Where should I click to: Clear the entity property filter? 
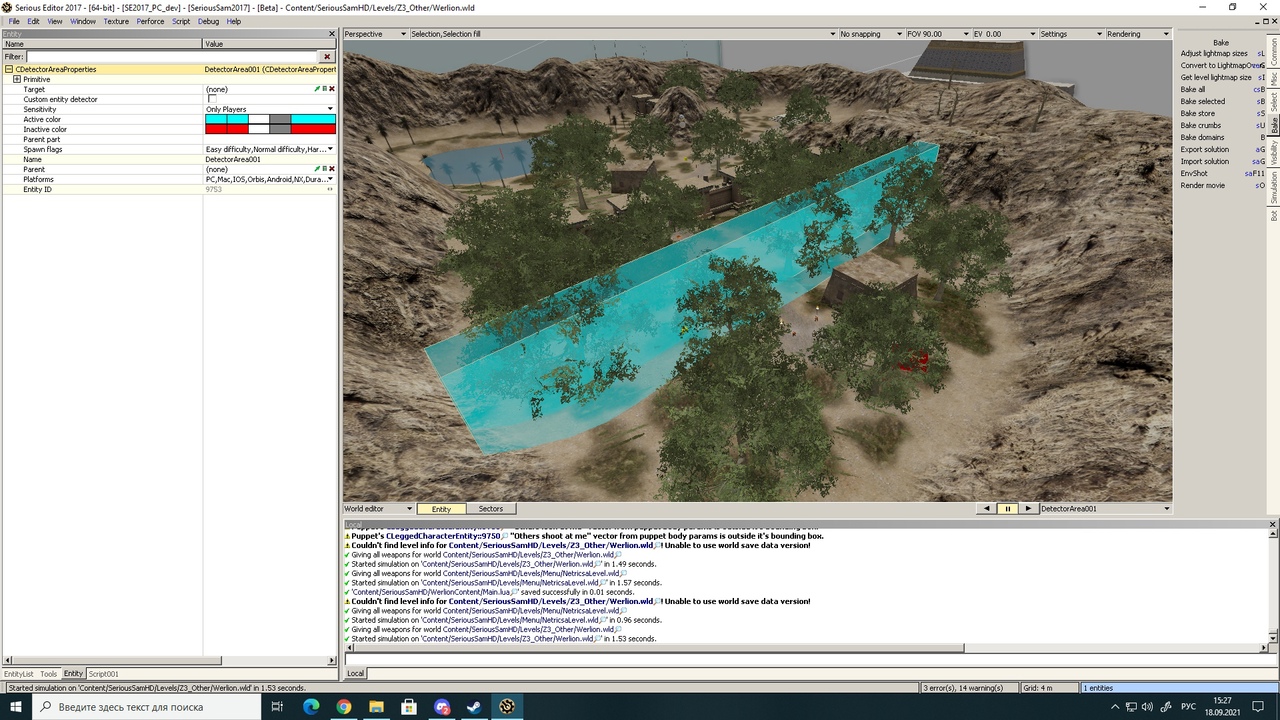(327, 57)
